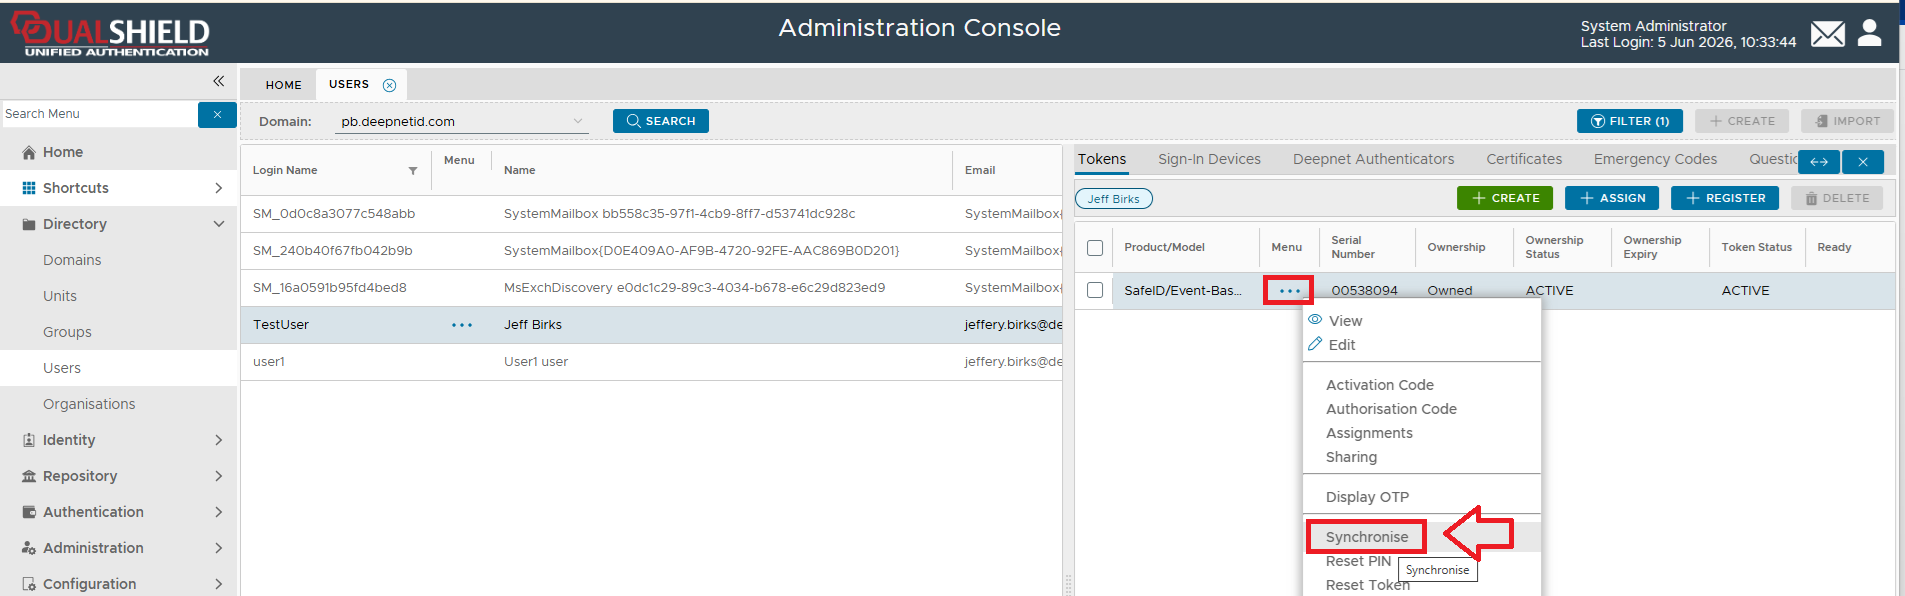Click the FILTER (1) button
Screen dimensions: 1905x596
click(x=1630, y=121)
